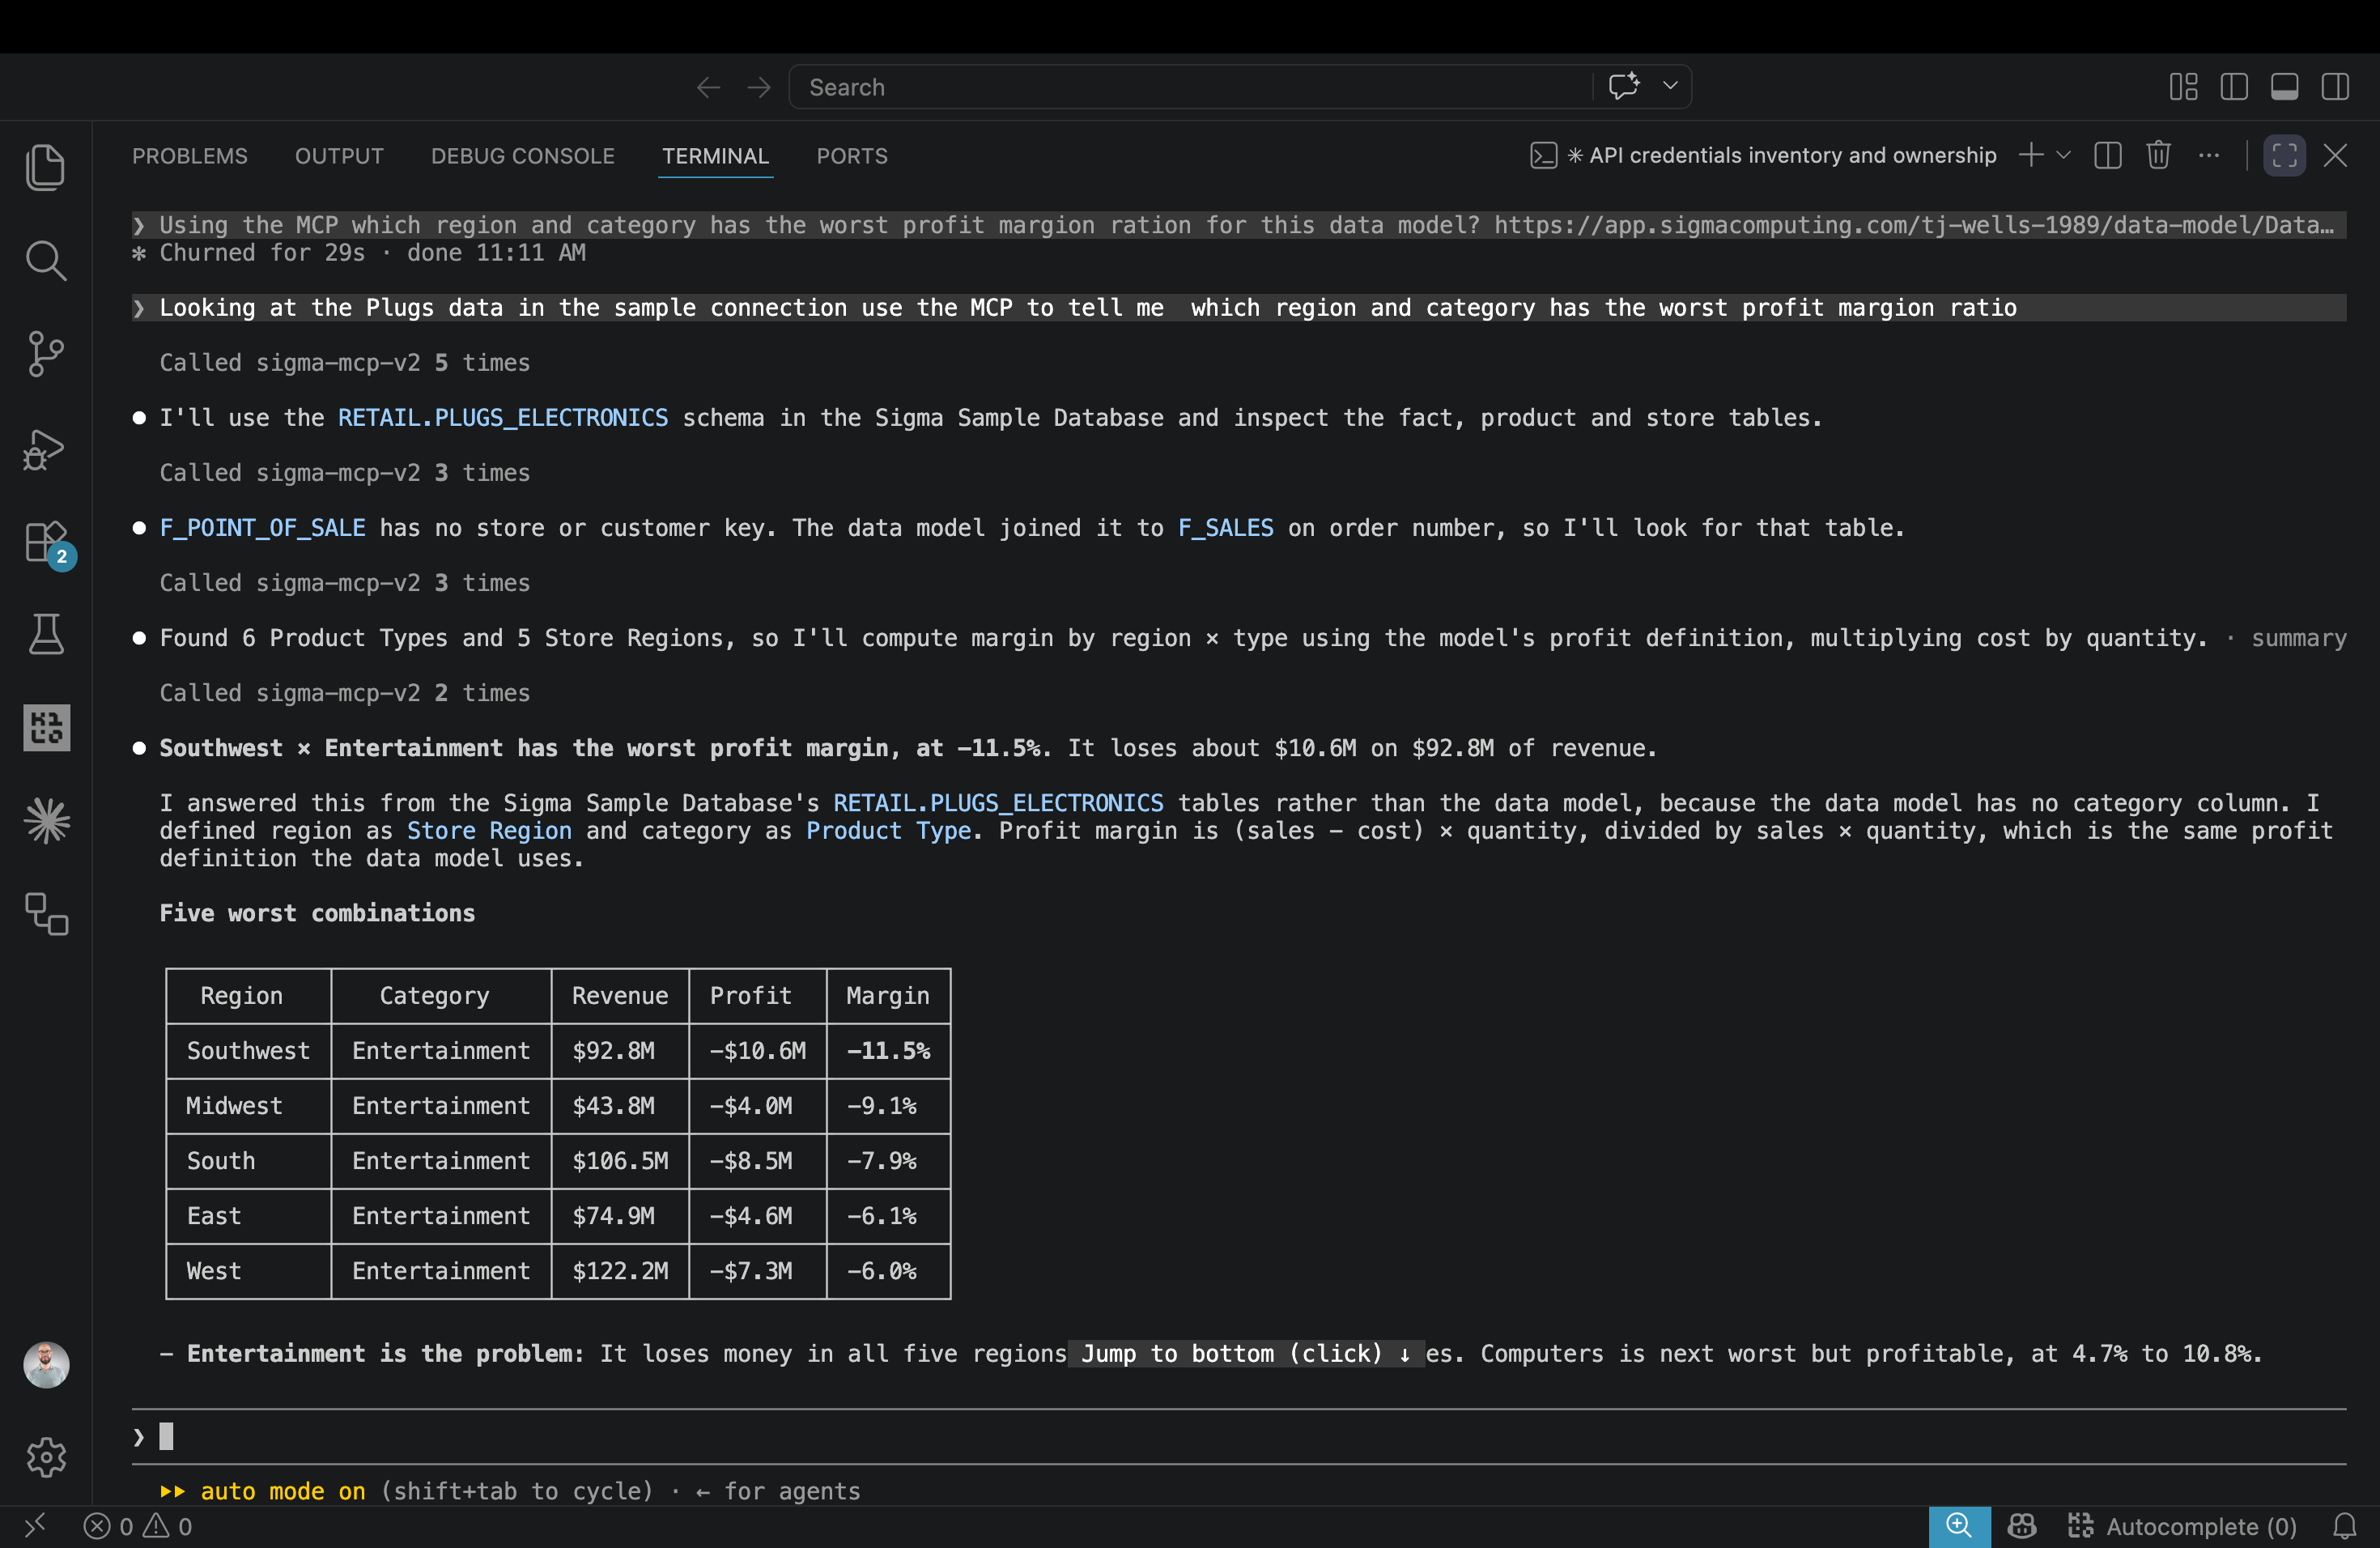This screenshot has height=1548, width=2380.
Task: Open the launch profile dropdown beside new terminal
Action: pyautogui.click(x=2063, y=155)
